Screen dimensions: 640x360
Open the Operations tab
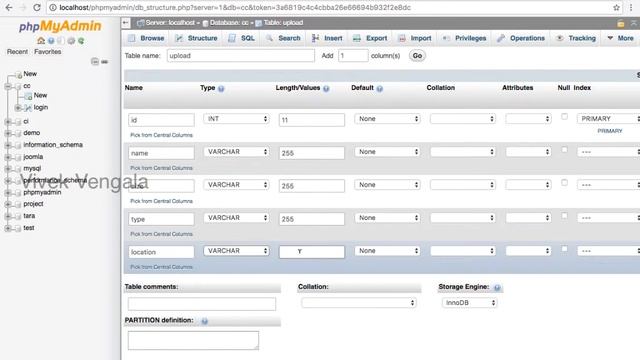point(521,38)
